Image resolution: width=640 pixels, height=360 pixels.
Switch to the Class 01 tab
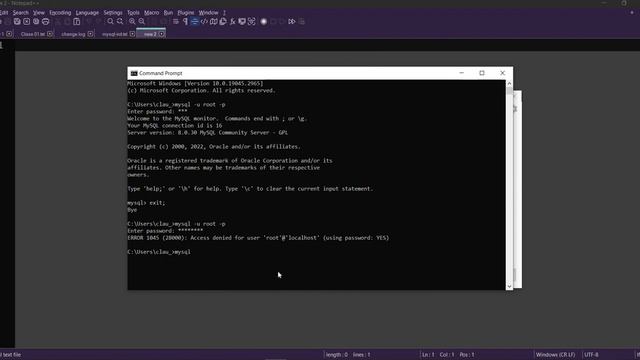33,34
